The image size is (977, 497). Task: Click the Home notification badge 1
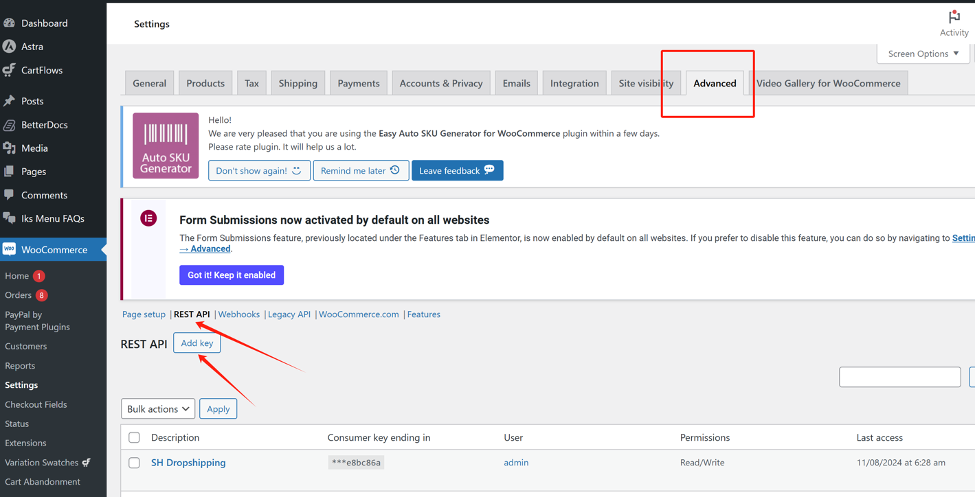coord(39,276)
